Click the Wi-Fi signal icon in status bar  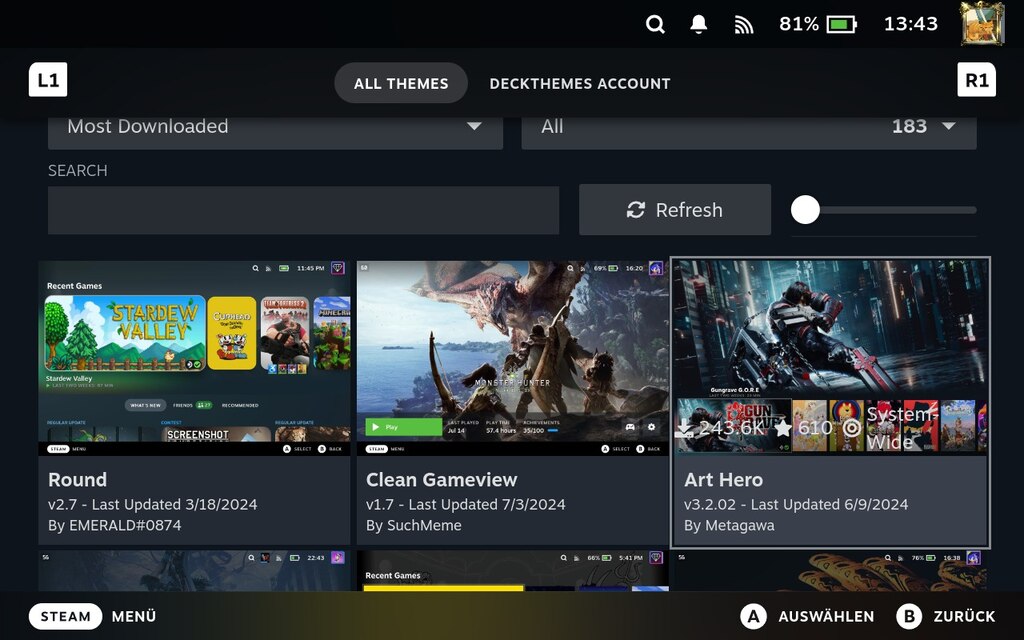pos(743,24)
